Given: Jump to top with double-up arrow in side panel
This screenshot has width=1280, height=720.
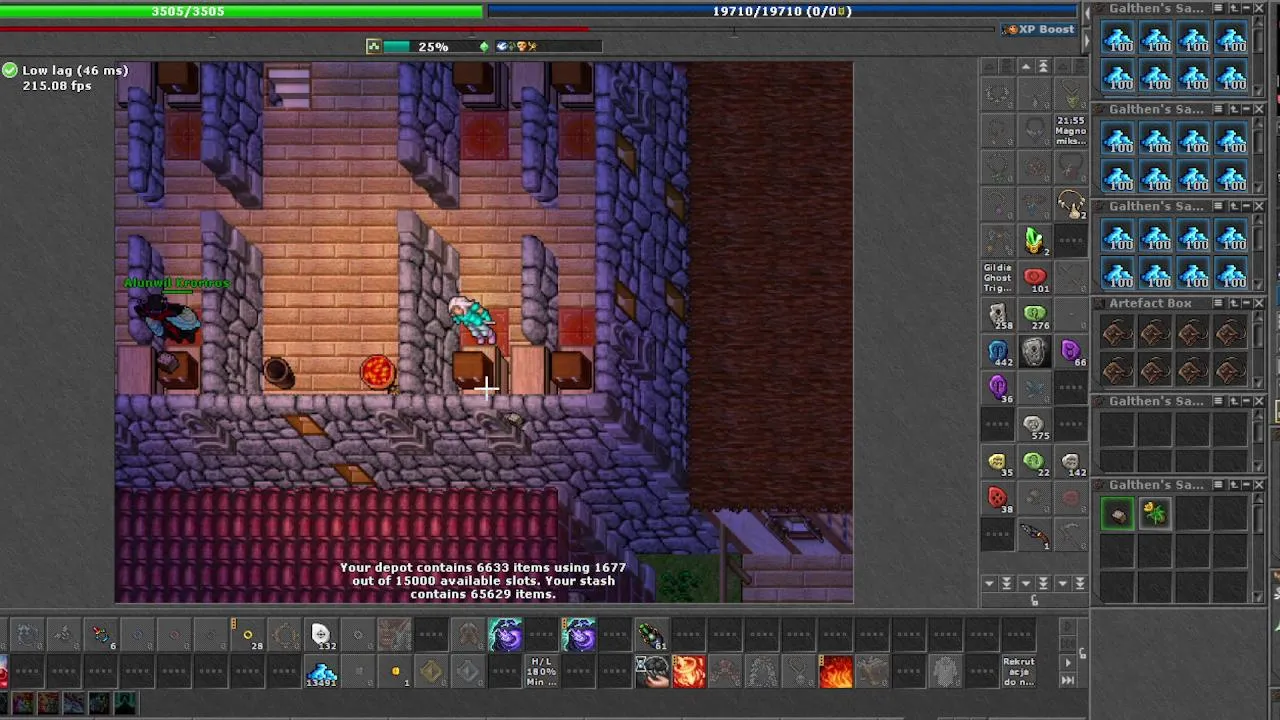Looking at the screenshot, I should coord(1043,66).
